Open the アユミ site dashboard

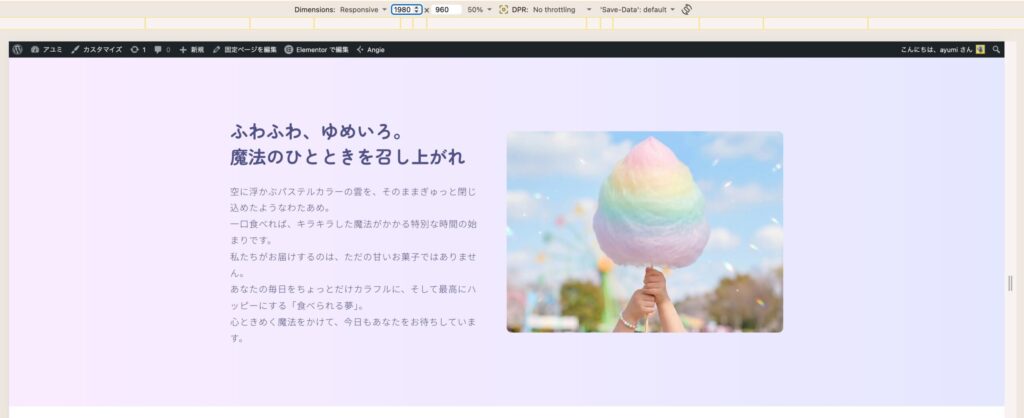tap(47, 49)
